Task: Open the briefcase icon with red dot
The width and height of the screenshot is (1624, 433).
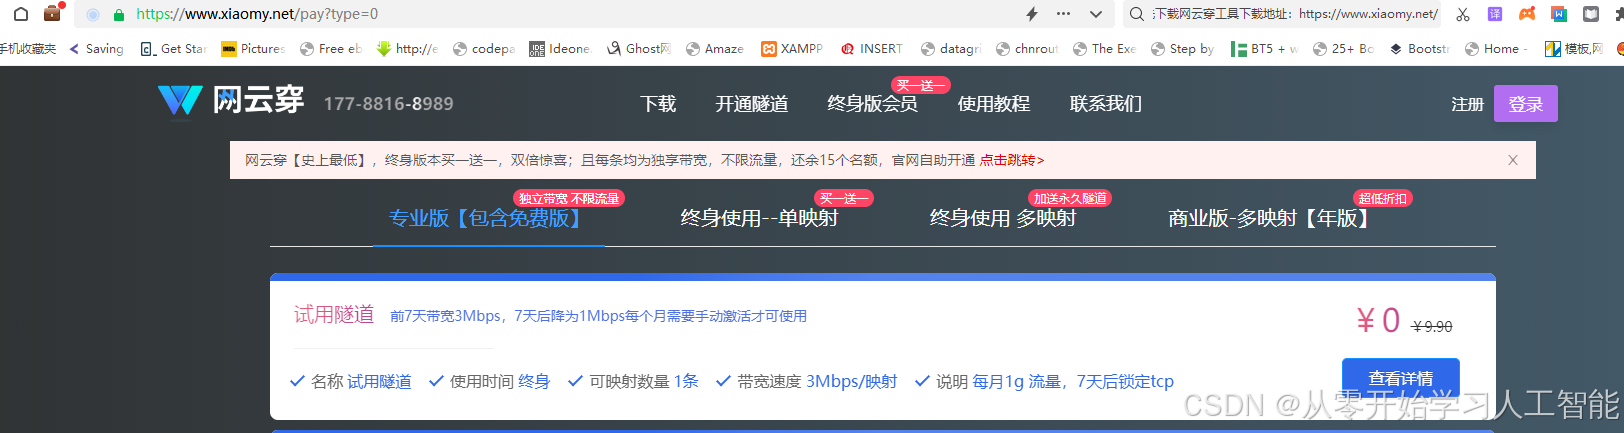Action: click(x=53, y=13)
